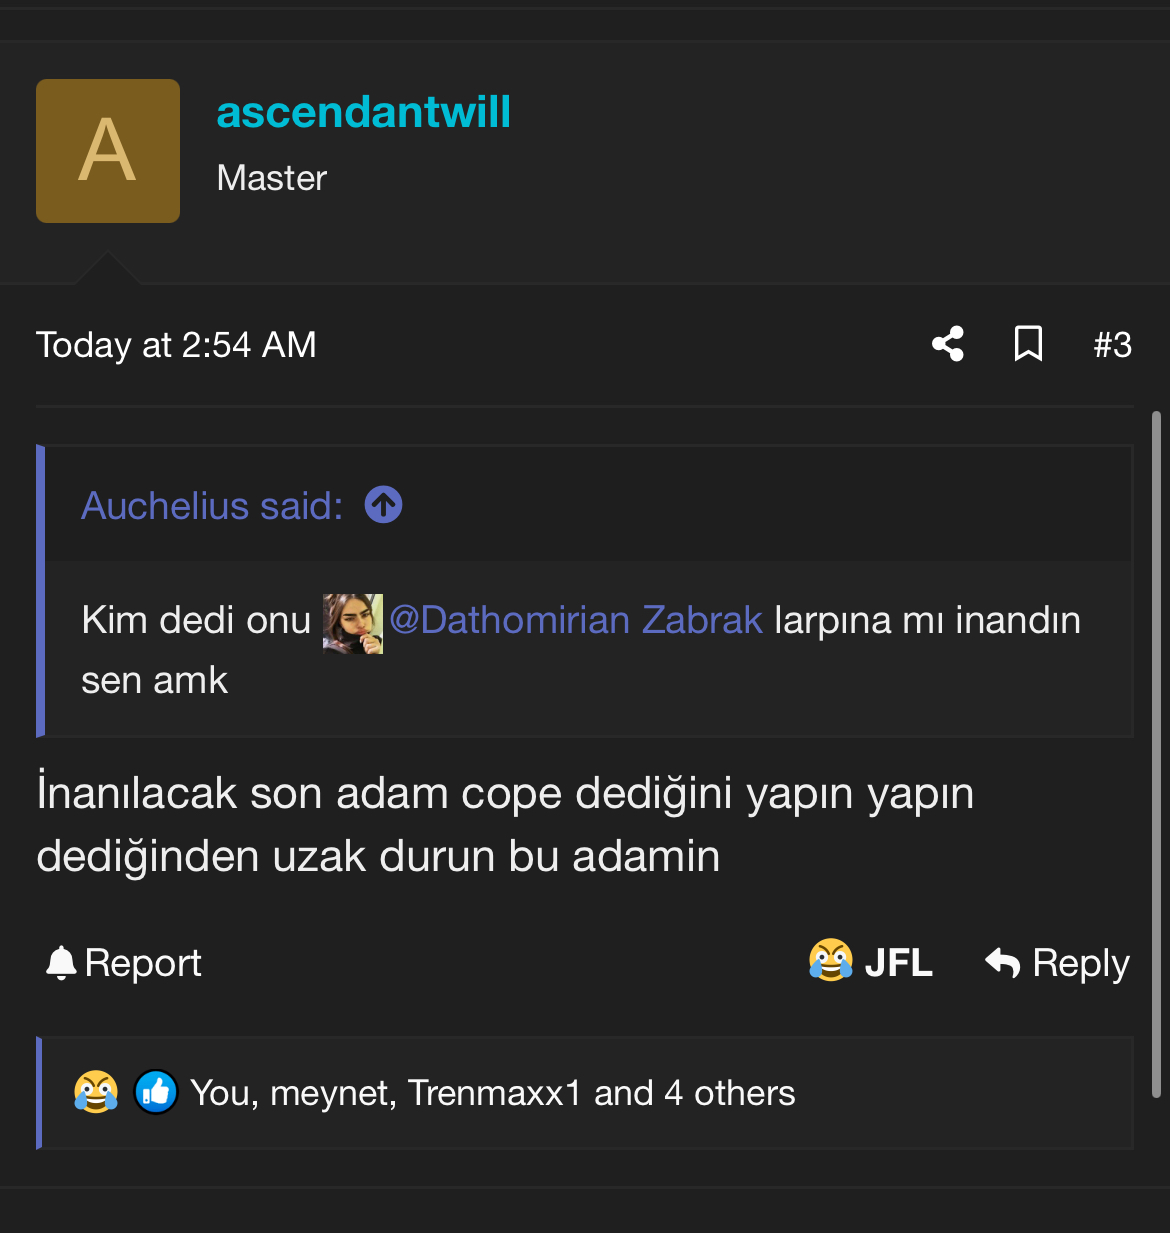Screen dimensions: 1170x1233
Task: Click the laughing emoji in the reactions summary
Action: [x=96, y=1092]
